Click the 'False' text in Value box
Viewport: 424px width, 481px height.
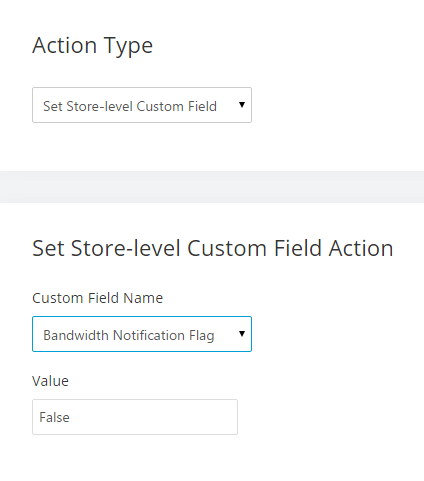pyautogui.click(x=54, y=417)
